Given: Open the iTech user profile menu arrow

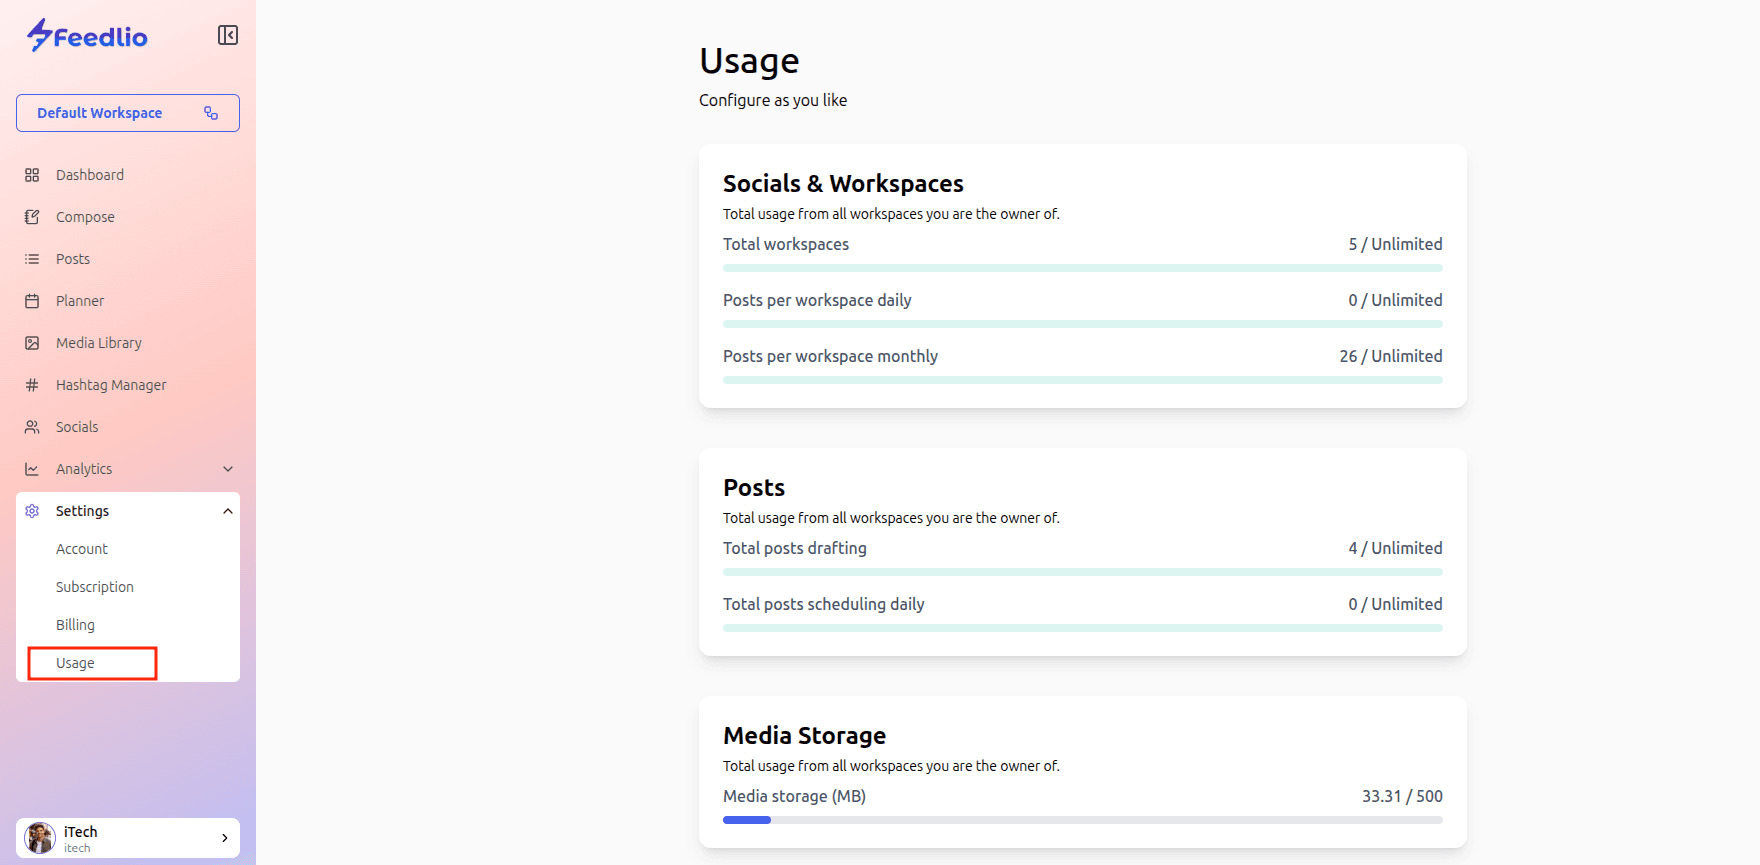Looking at the screenshot, I should pos(225,838).
